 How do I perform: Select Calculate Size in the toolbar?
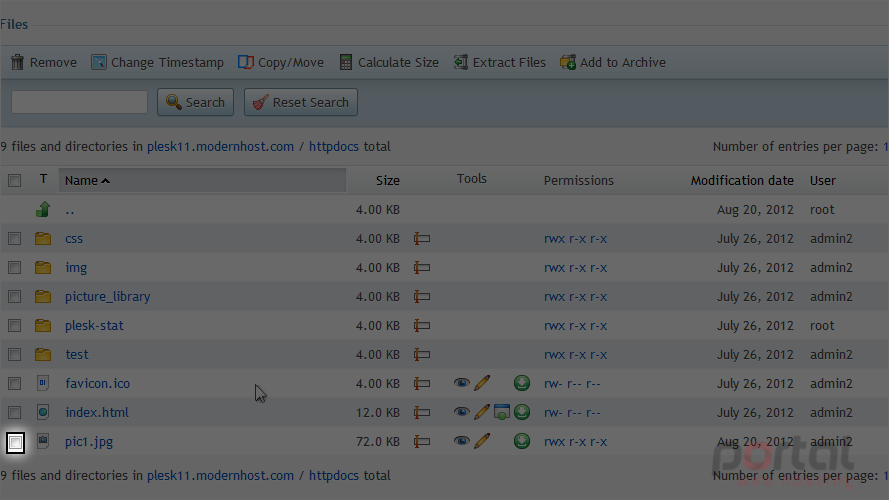click(389, 62)
